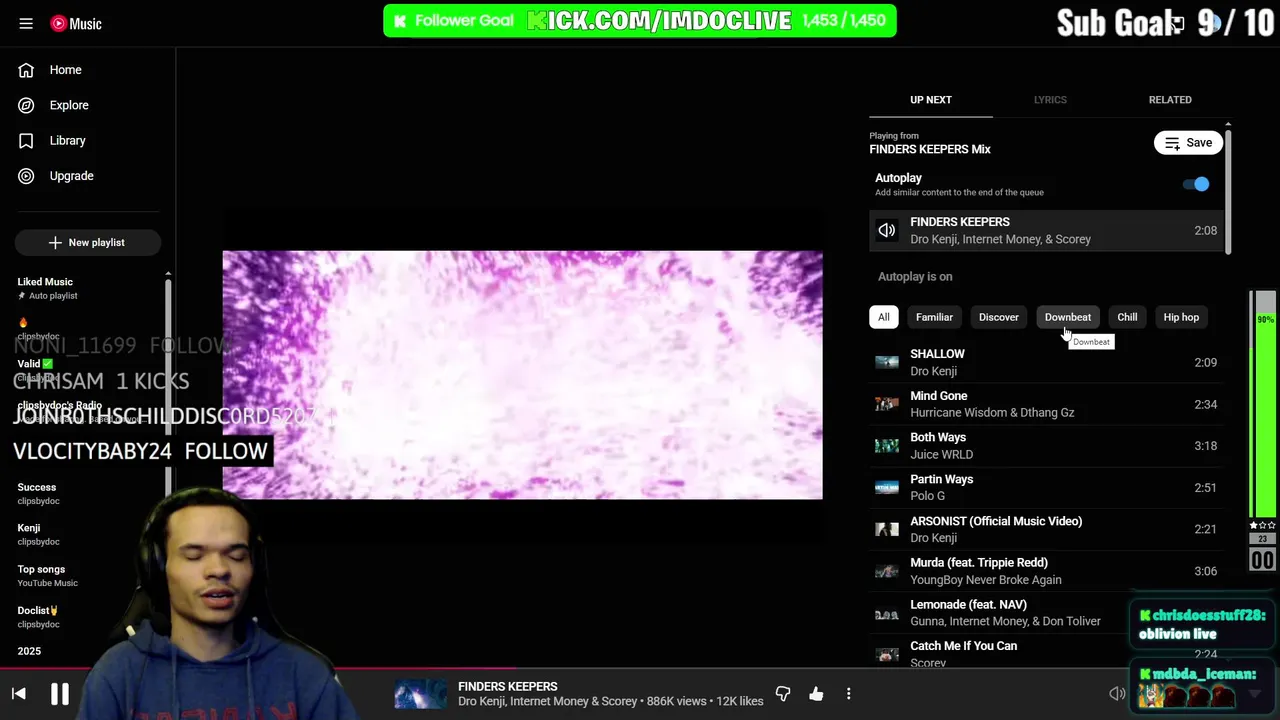Click the now-playing speaker icon in the queue

887,230
